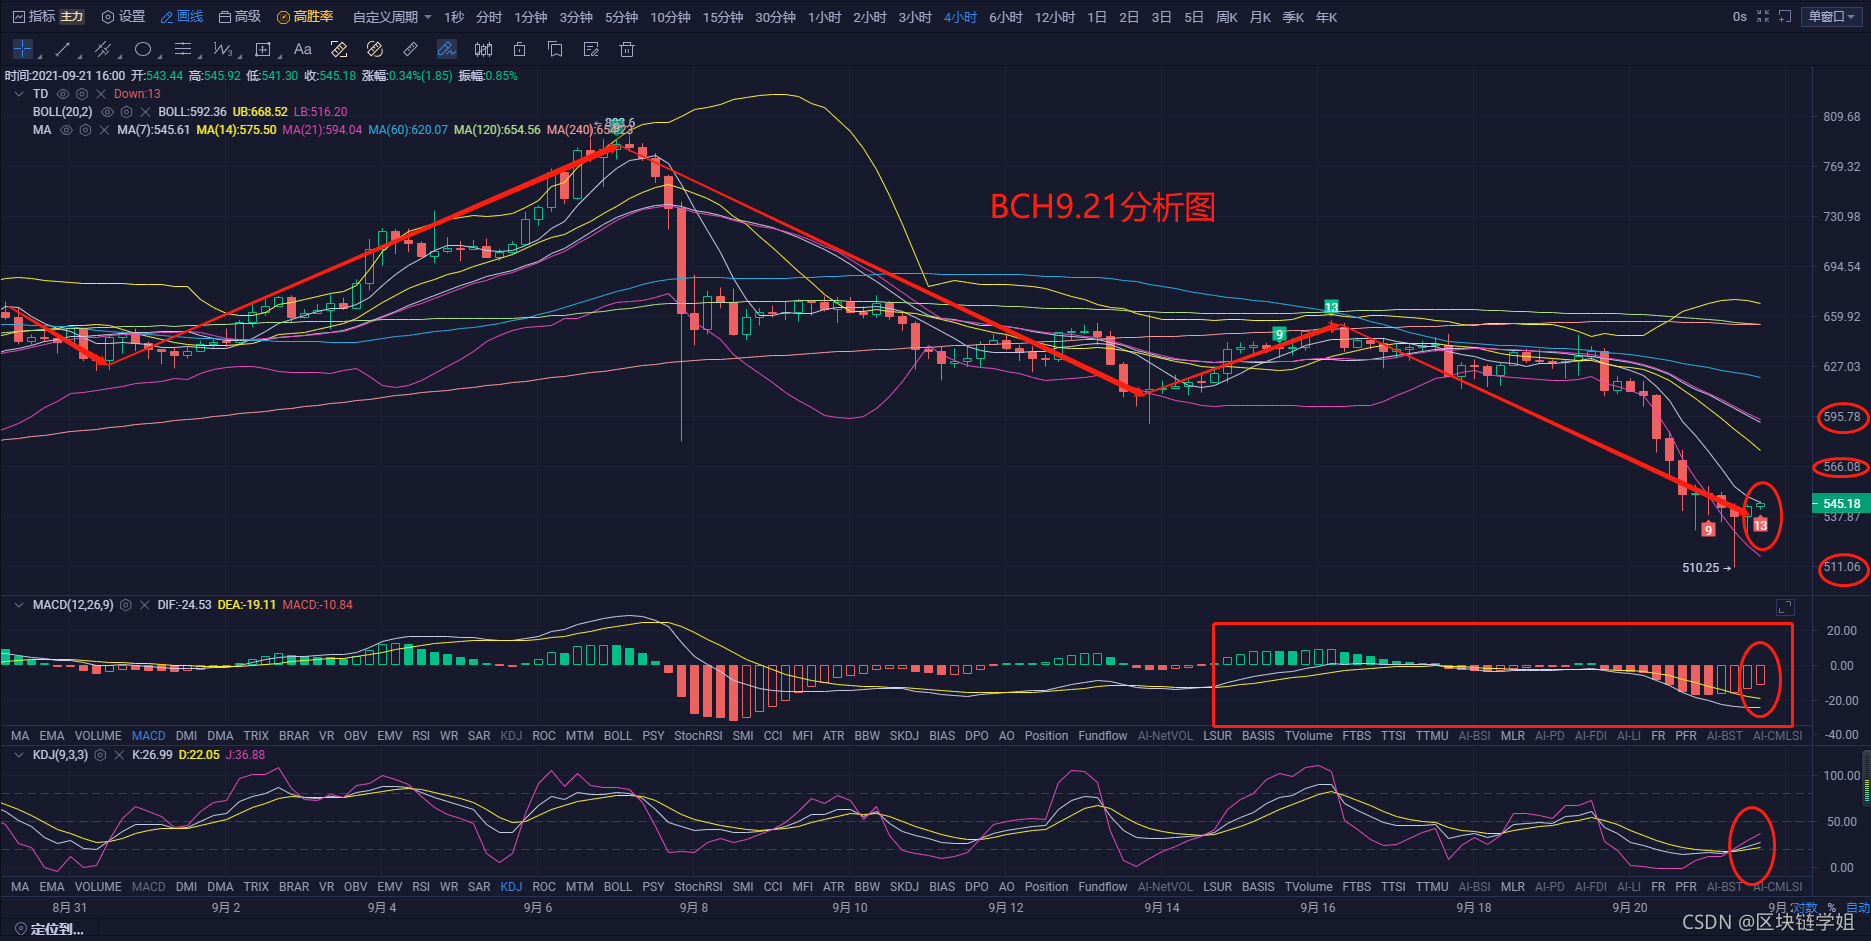Select RSI in the MACD panel tabs
Image resolution: width=1871 pixels, height=941 pixels.
[x=421, y=736]
